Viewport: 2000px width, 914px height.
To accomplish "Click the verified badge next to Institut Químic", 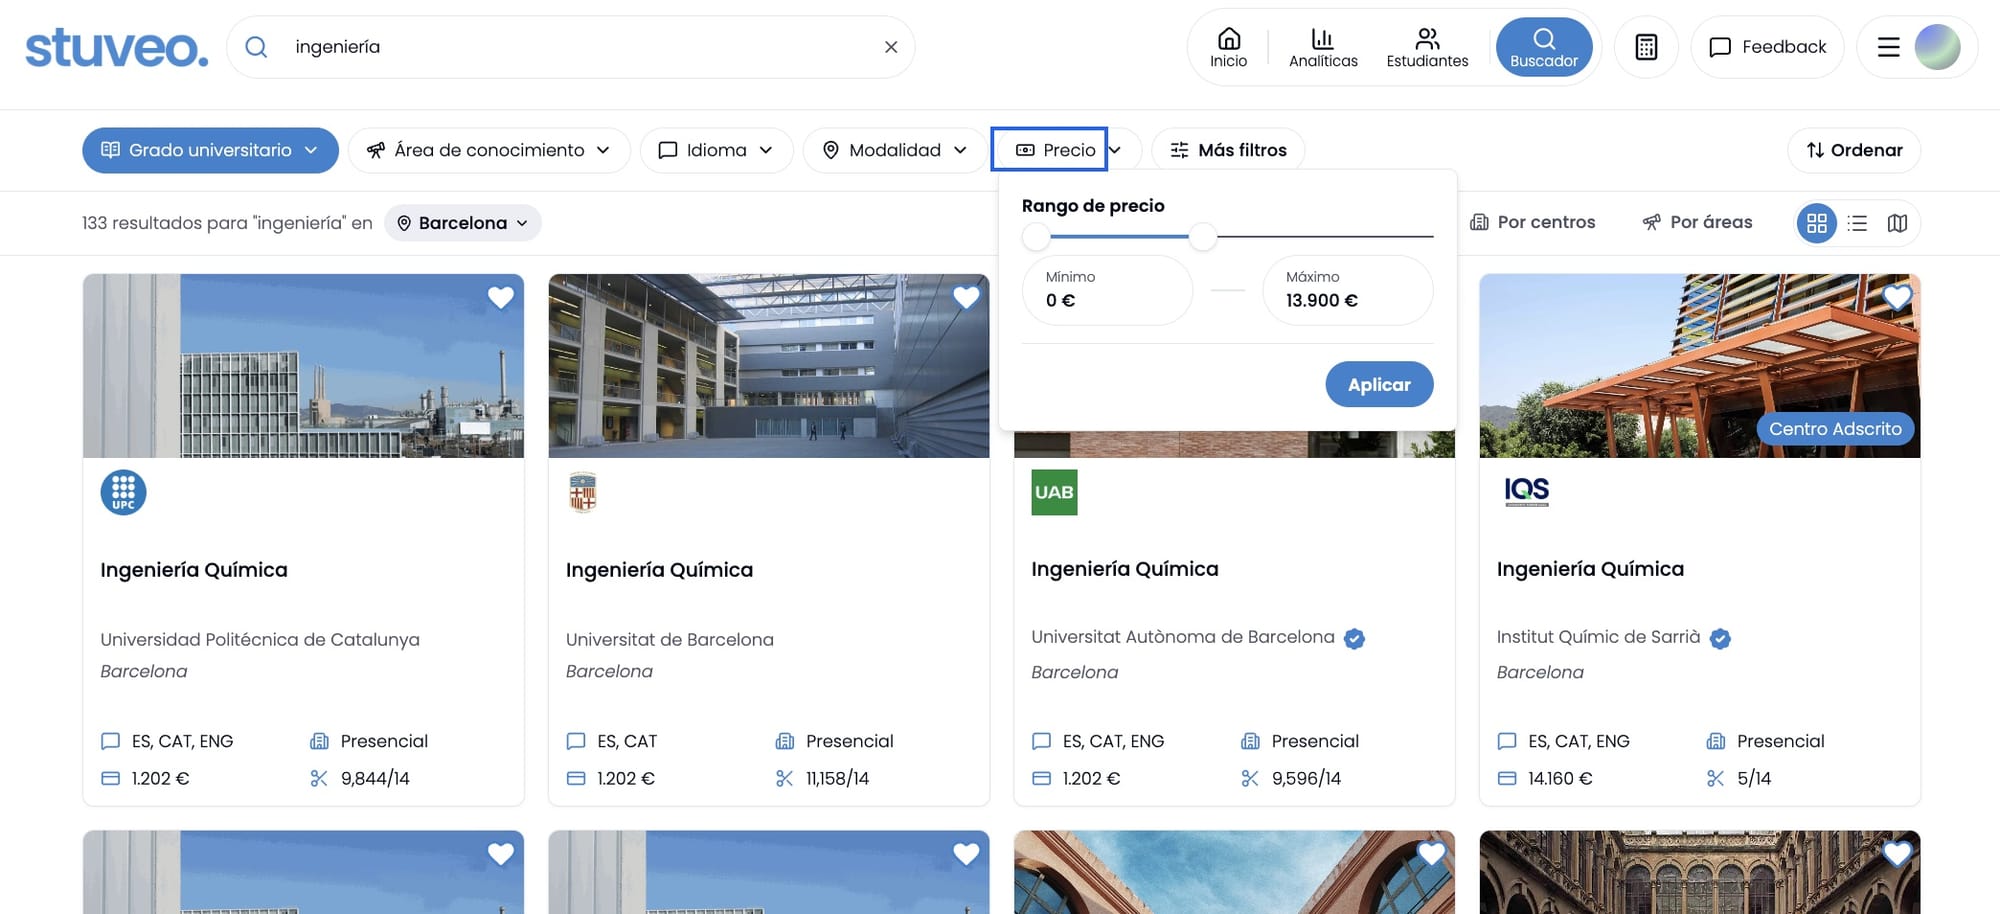I will (x=1720, y=638).
